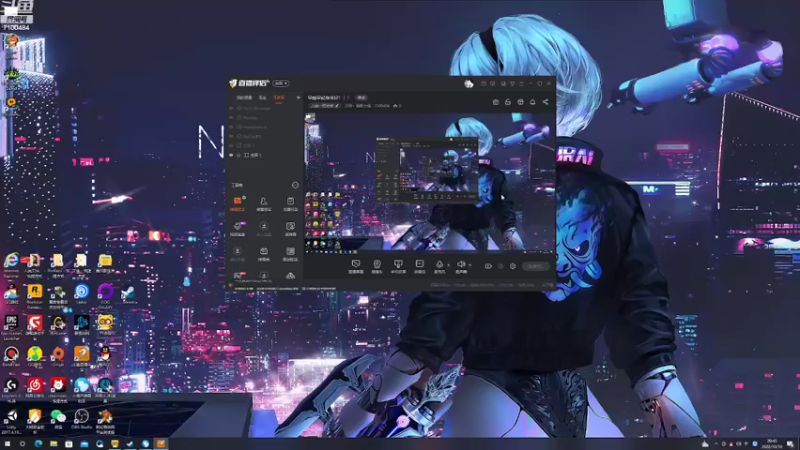The height and width of the screenshot is (450, 800).
Task: Open the gear settings beside the start button
Action: pos(513,266)
